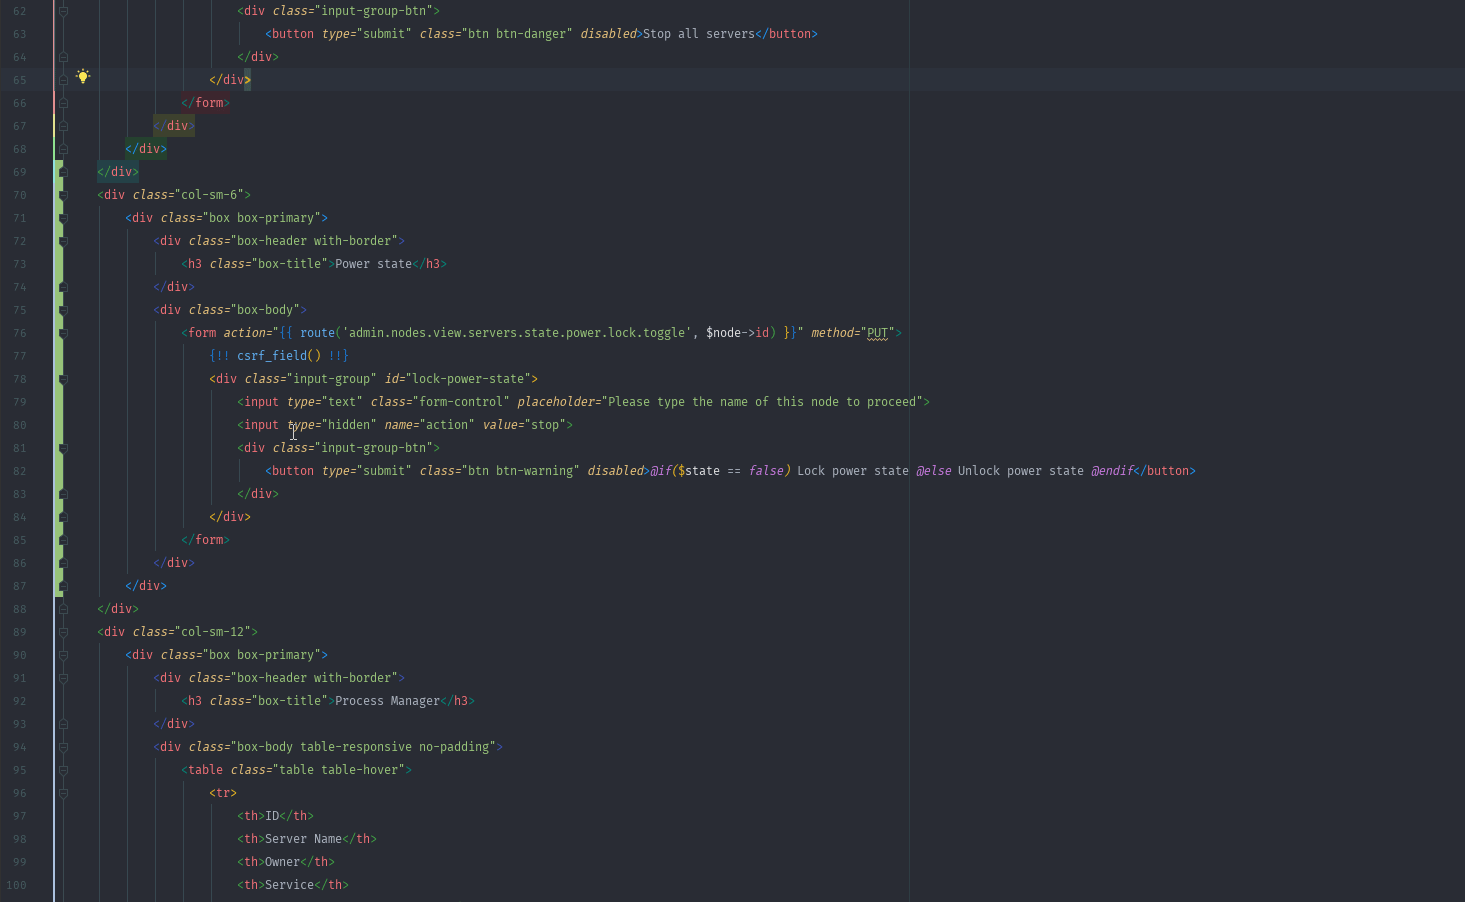The height and width of the screenshot is (902, 1465).
Task: Click the fold end marker on line 88
Action: click(x=63, y=609)
